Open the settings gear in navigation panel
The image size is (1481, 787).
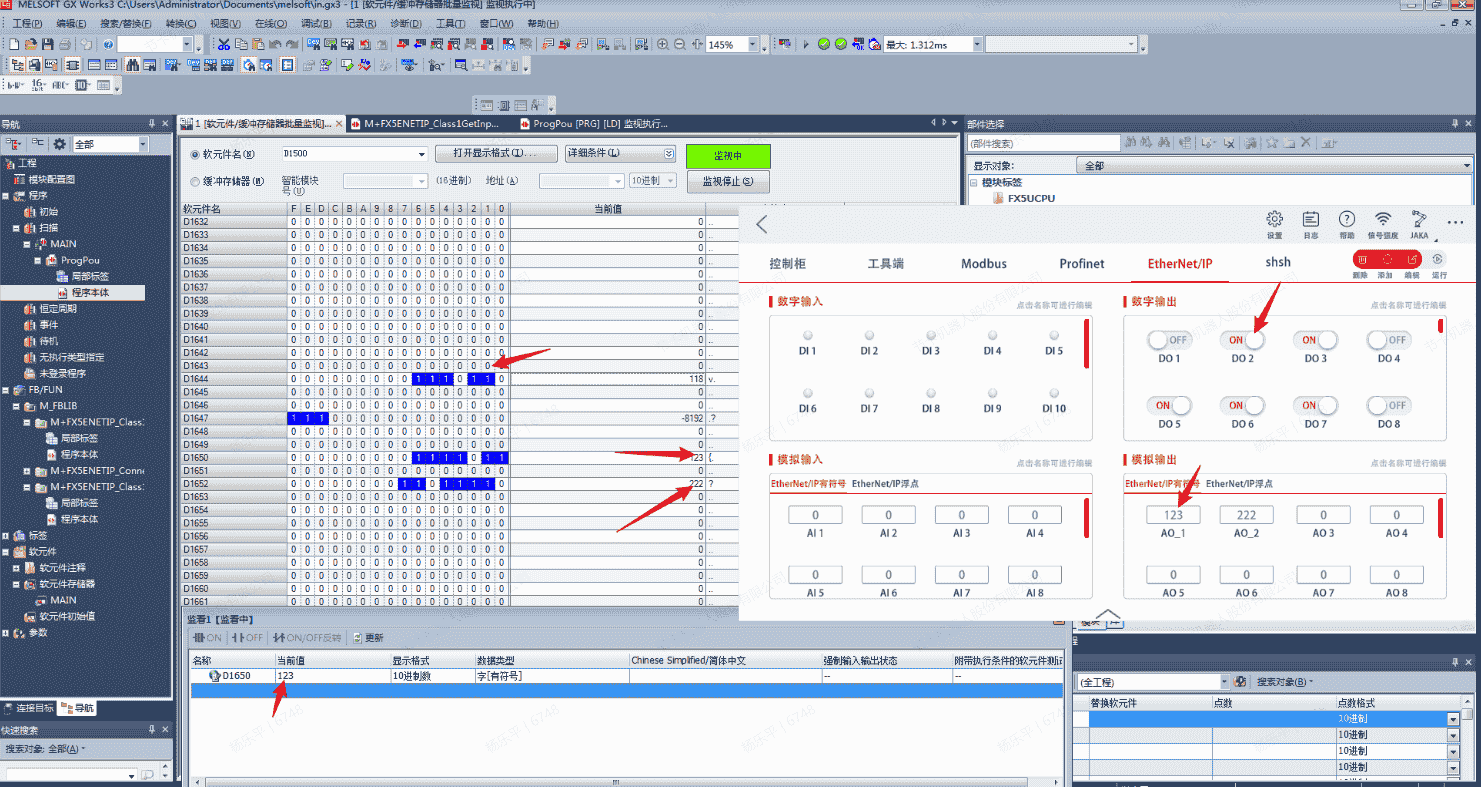(x=60, y=145)
